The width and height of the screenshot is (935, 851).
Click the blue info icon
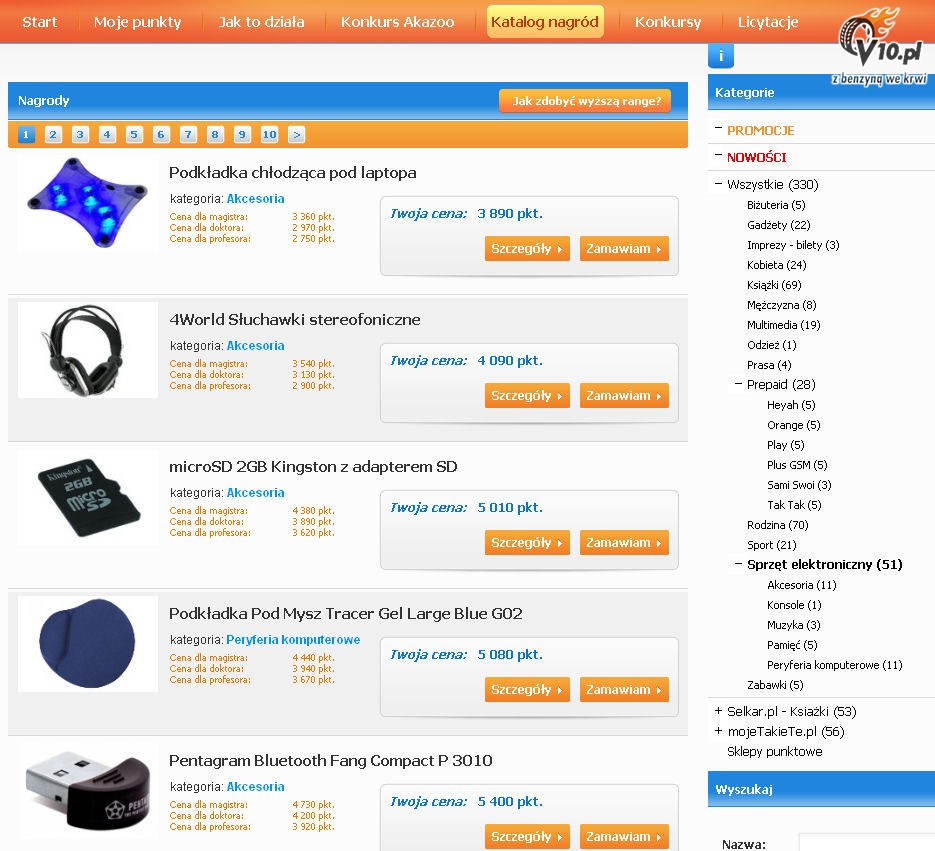coord(720,56)
